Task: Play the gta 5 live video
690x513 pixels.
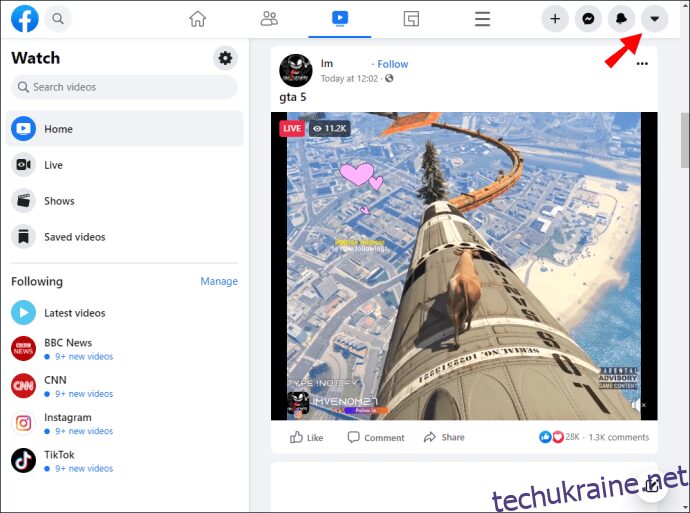Action: pos(464,266)
